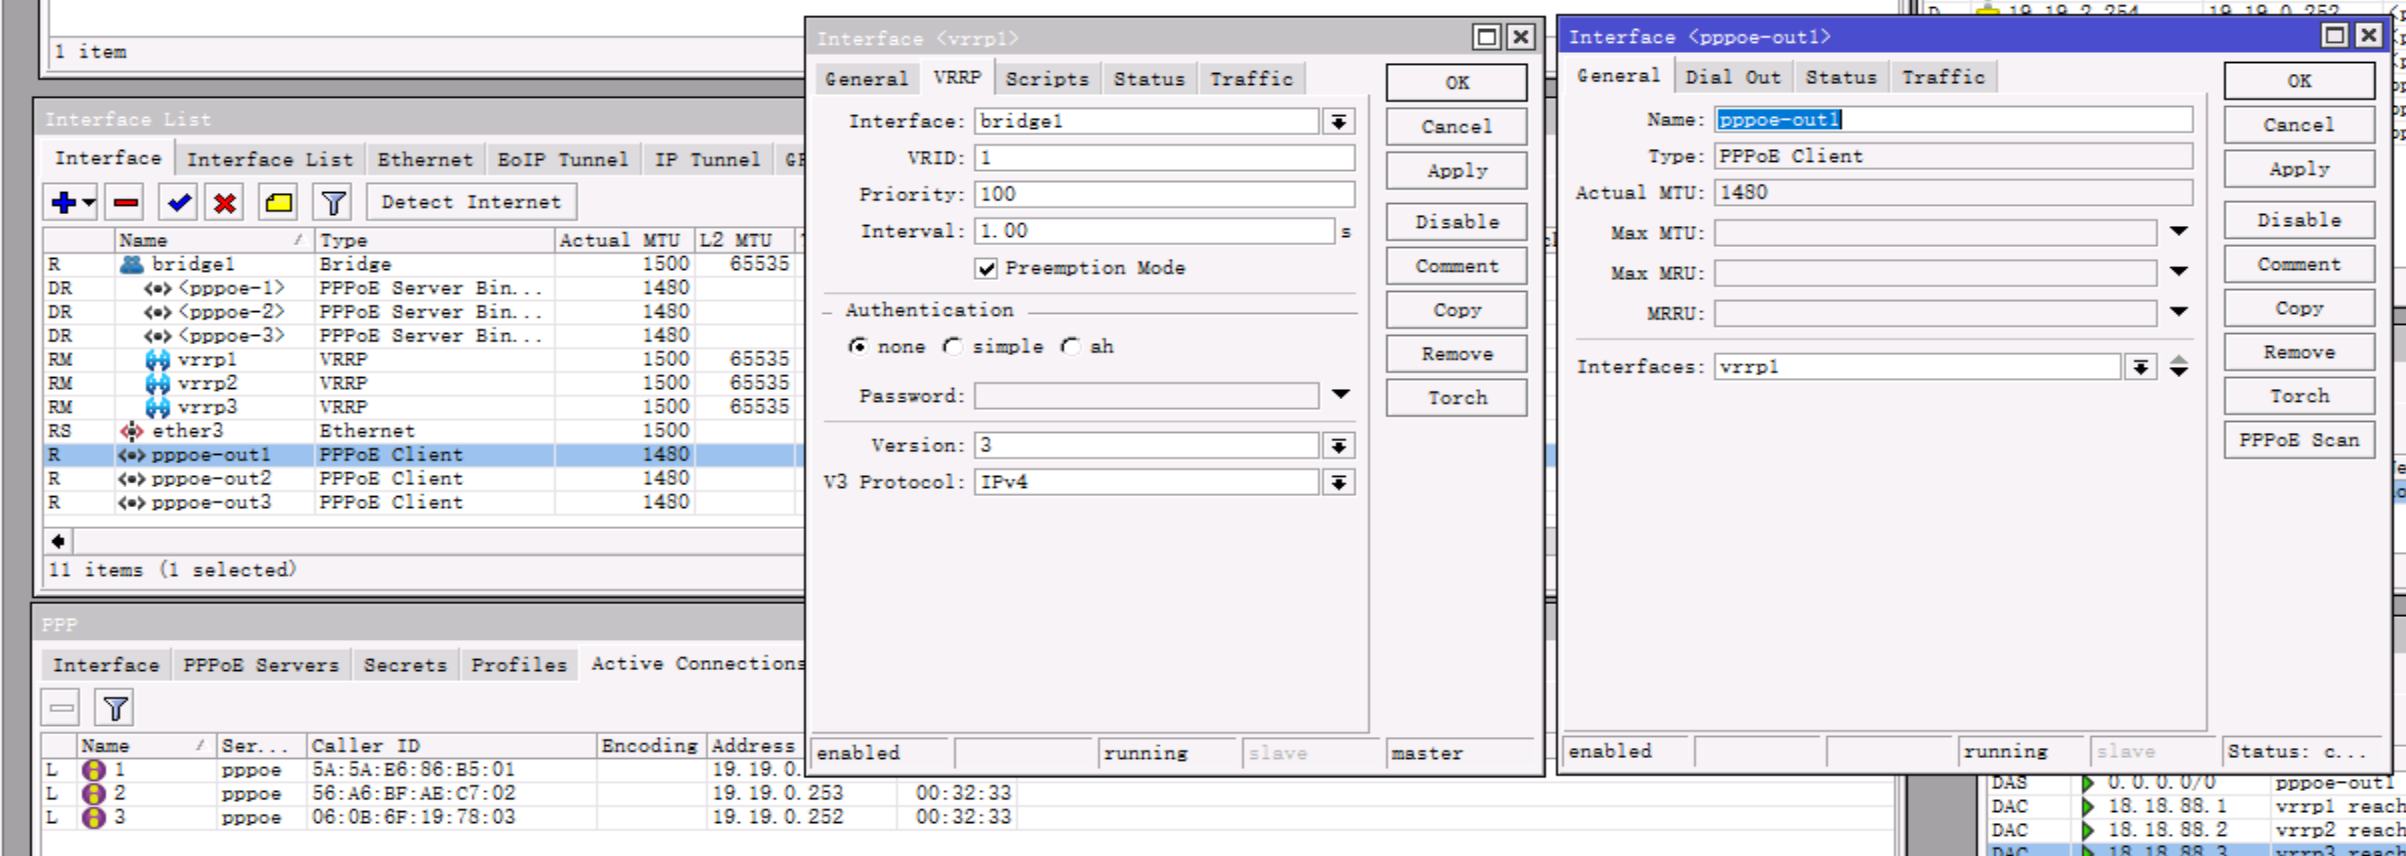The height and width of the screenshot is (856, 2406).
Task: Click the Filter funnel icon in Interface List
Action: tap(333, 202)
